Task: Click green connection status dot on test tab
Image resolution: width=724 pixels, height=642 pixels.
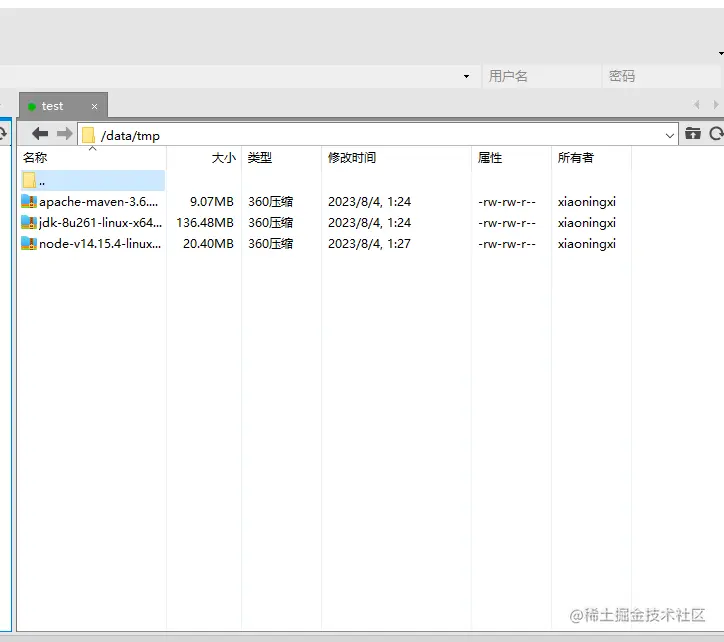Action: 32,107
